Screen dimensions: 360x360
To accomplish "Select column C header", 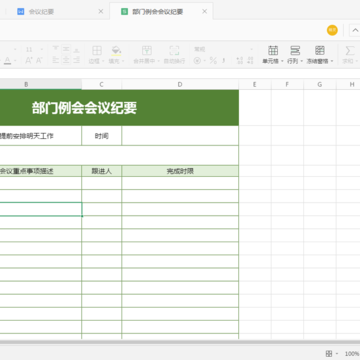I will tap(102, 85).
